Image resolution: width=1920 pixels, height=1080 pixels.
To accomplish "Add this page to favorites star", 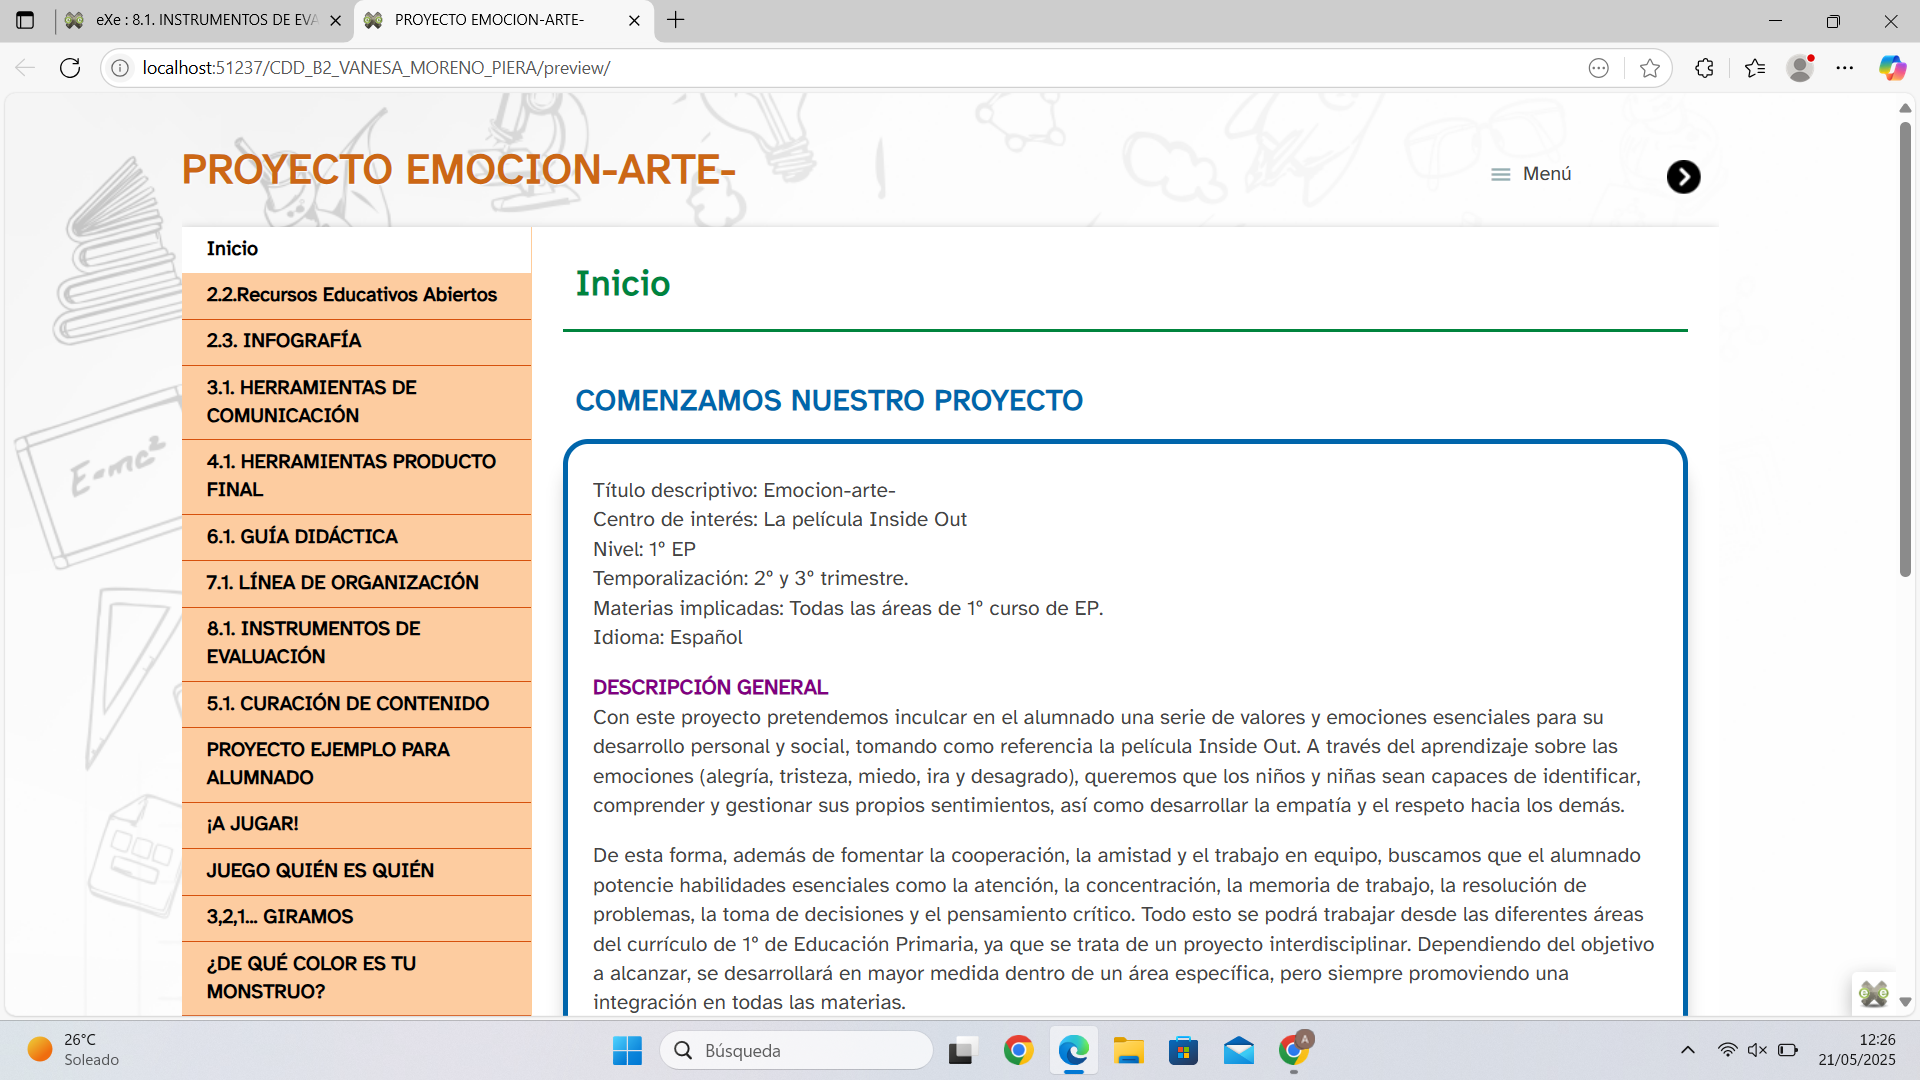I will 1650,68.
